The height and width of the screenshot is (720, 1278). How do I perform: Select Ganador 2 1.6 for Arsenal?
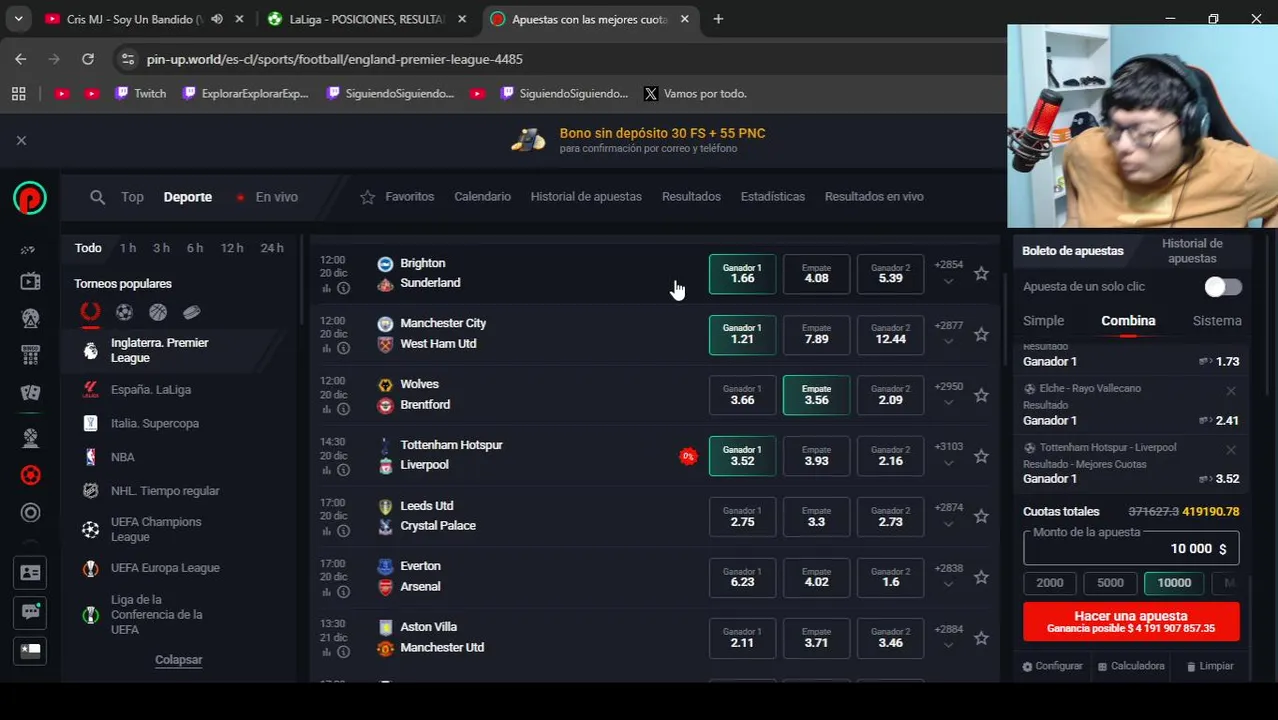click(x=890, y=577)
